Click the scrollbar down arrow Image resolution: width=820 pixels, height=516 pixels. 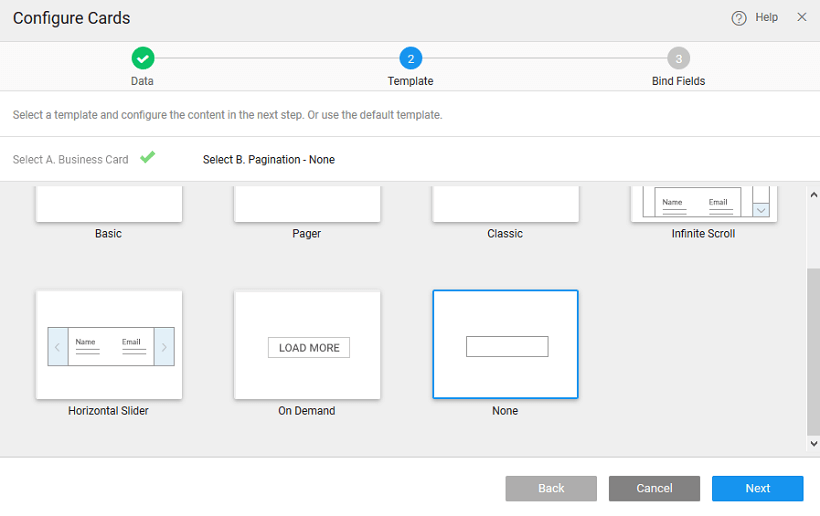coord(812,443)
